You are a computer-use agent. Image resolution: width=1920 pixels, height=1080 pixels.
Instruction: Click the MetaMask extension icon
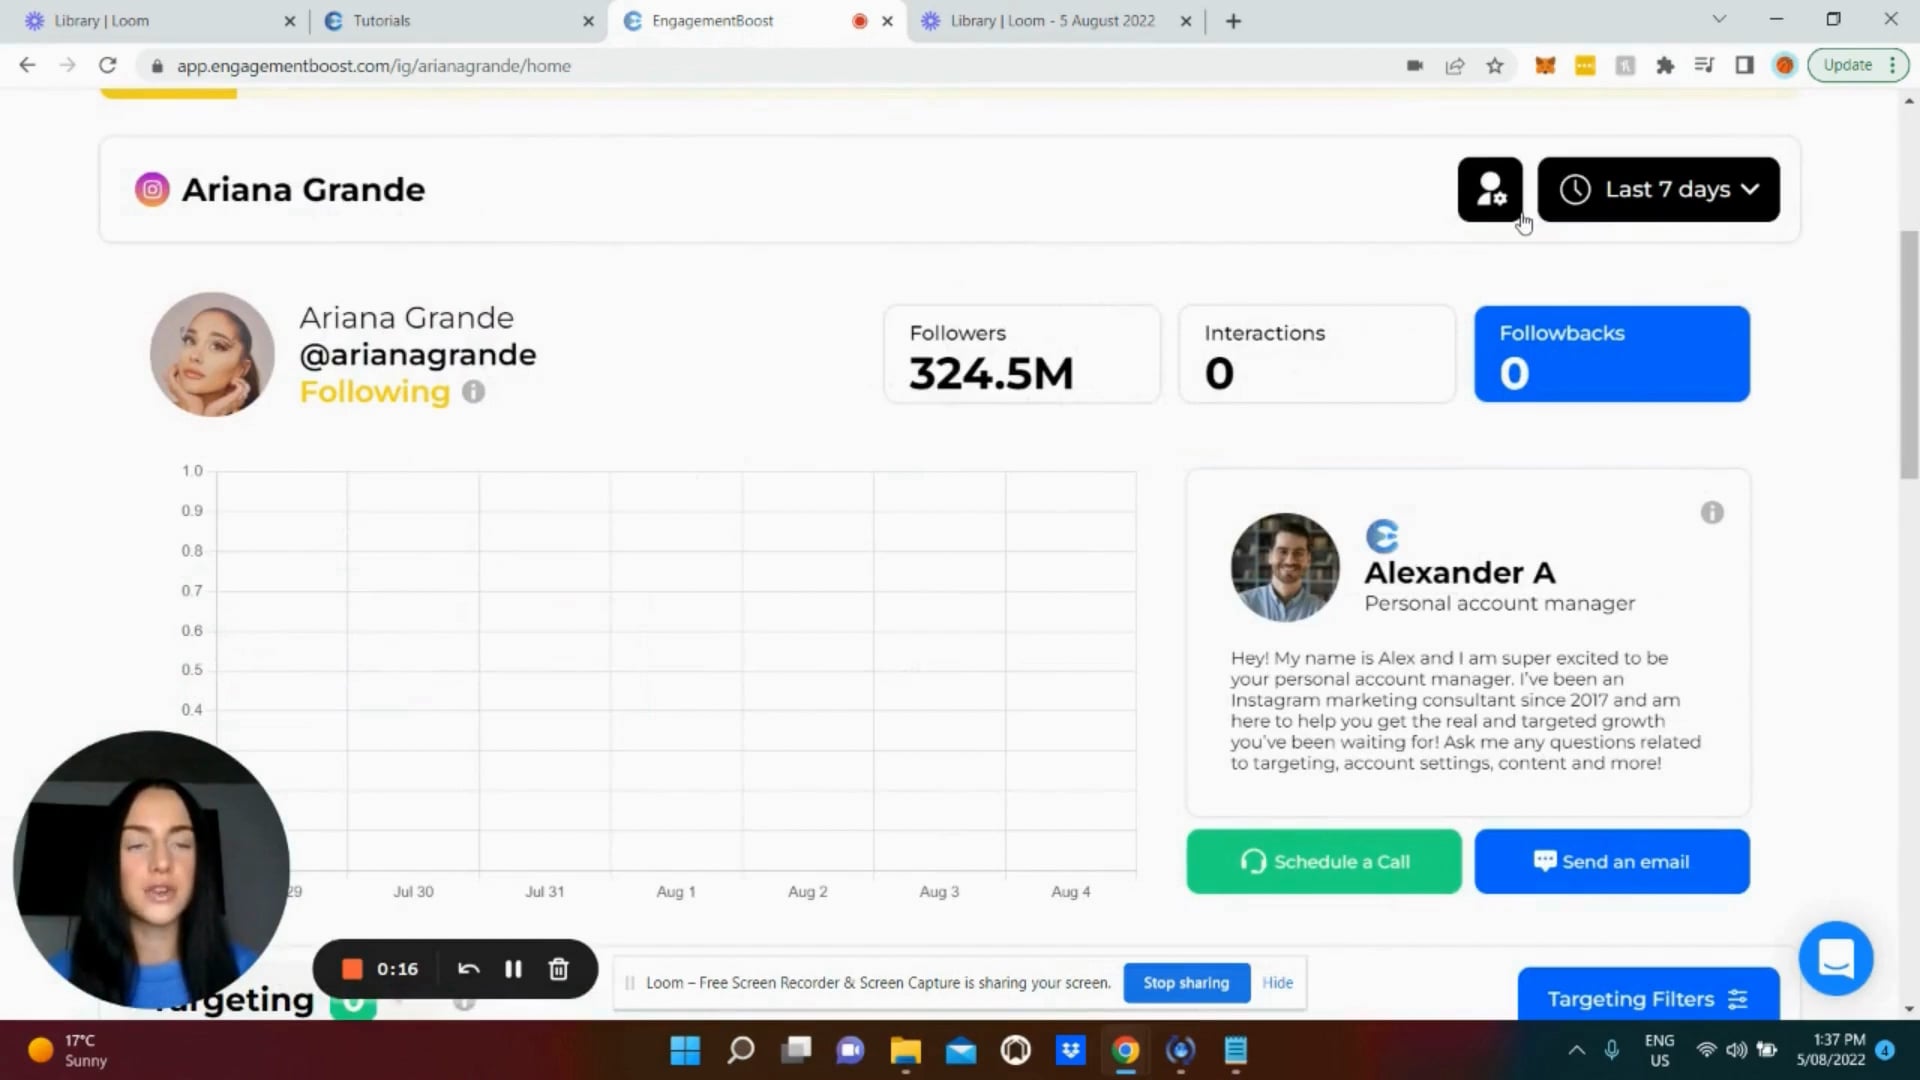[x=1545, y=65]
